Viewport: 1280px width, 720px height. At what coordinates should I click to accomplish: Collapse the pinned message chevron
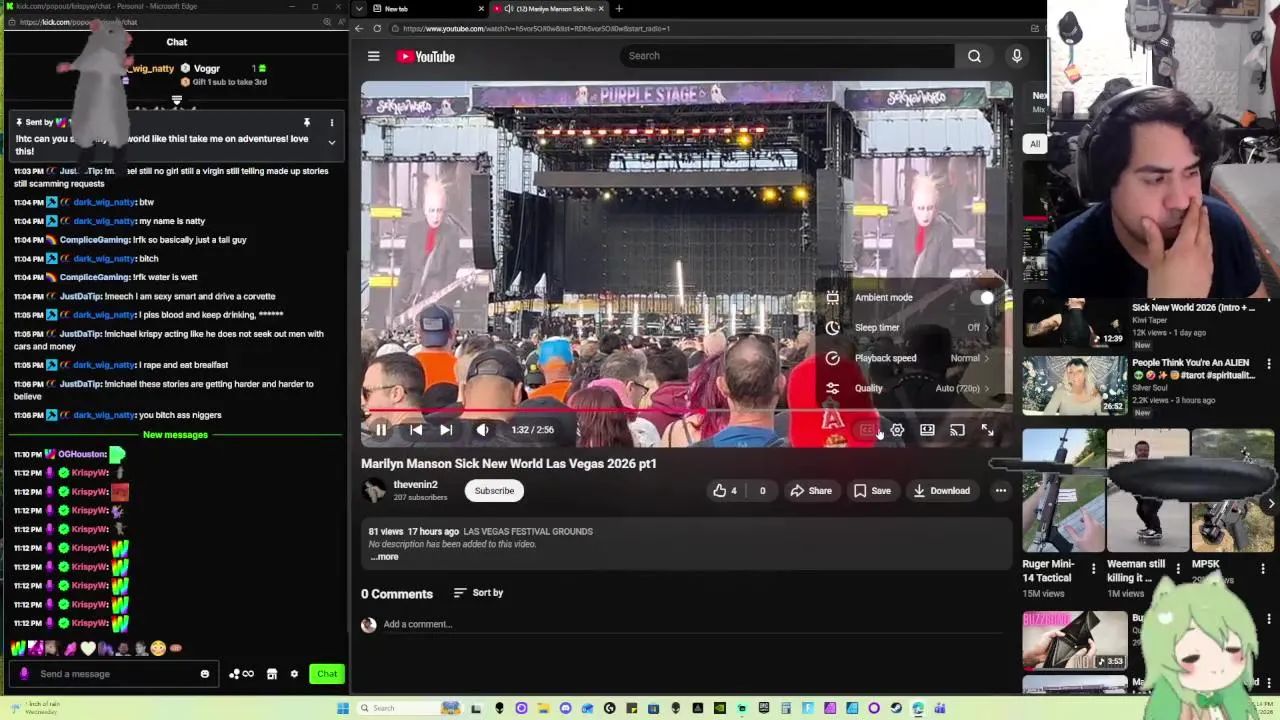332,142
